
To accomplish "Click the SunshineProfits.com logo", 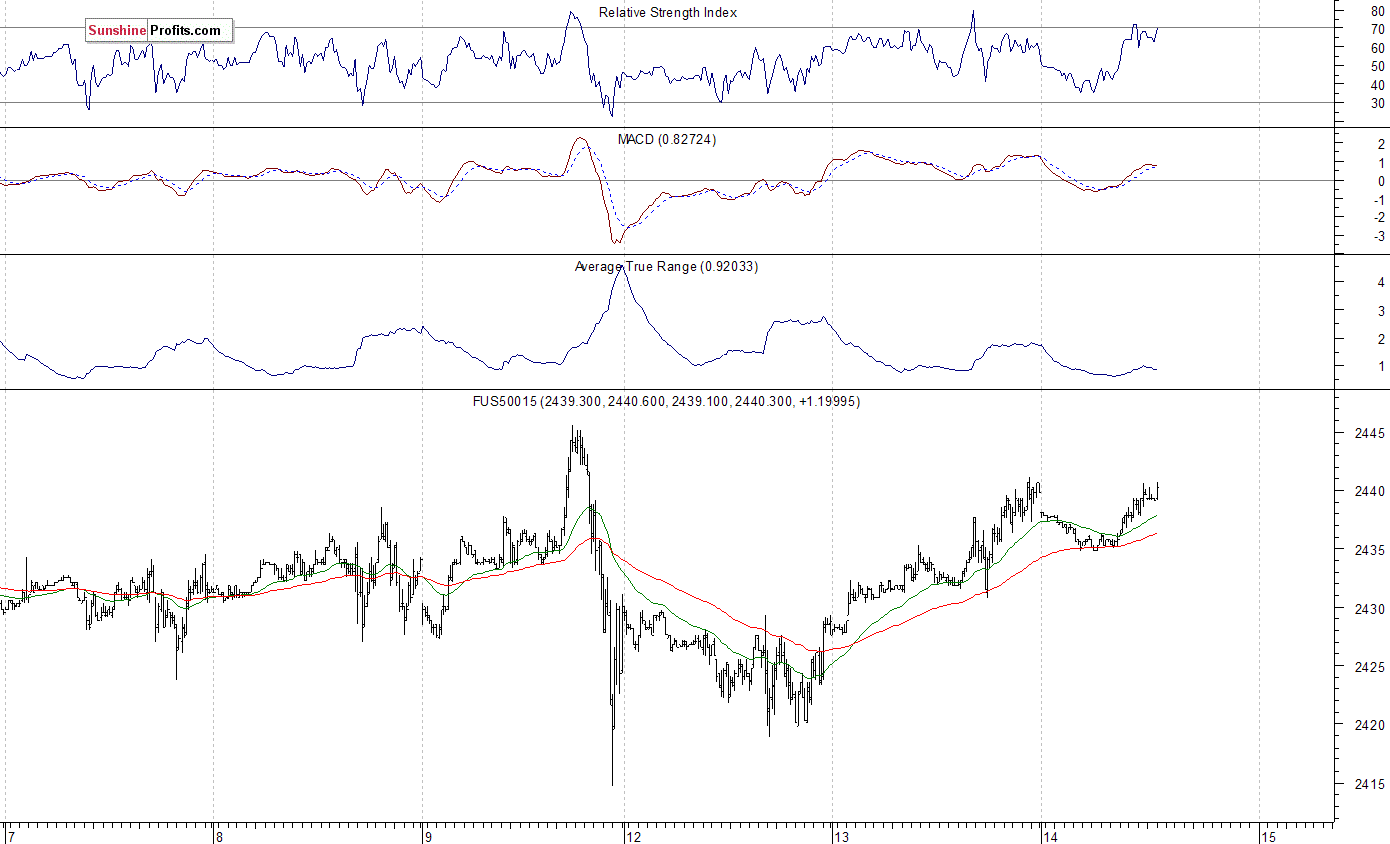I will (x=158, y=31).
